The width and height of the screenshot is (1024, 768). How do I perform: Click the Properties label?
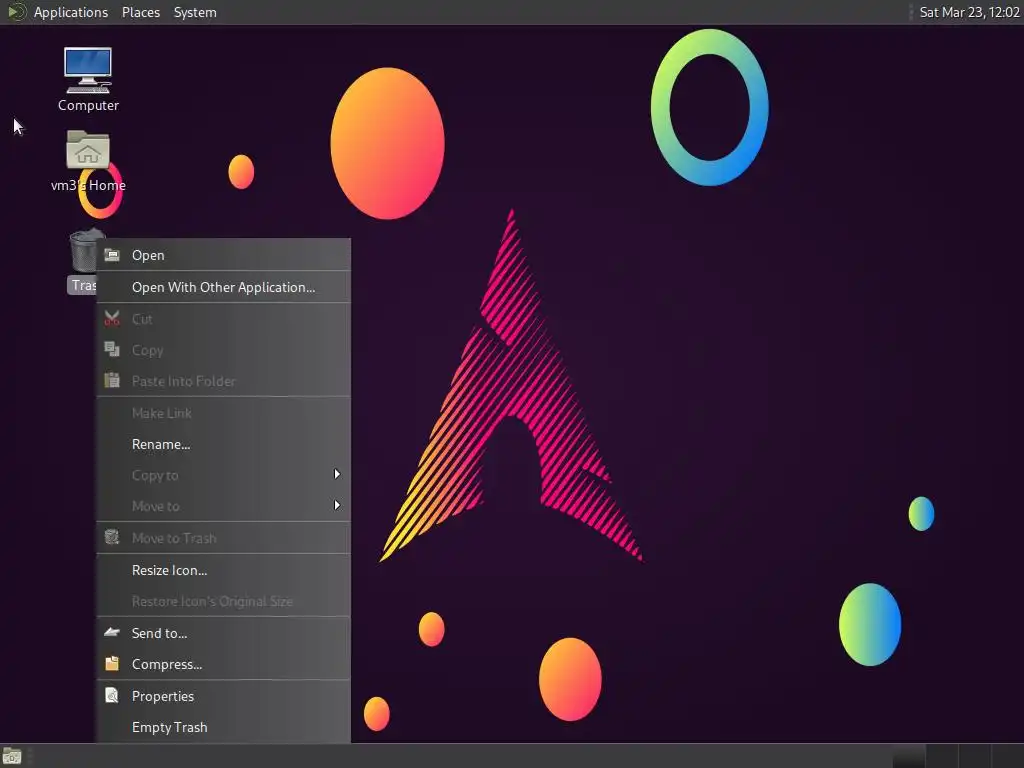coord(163,696)
